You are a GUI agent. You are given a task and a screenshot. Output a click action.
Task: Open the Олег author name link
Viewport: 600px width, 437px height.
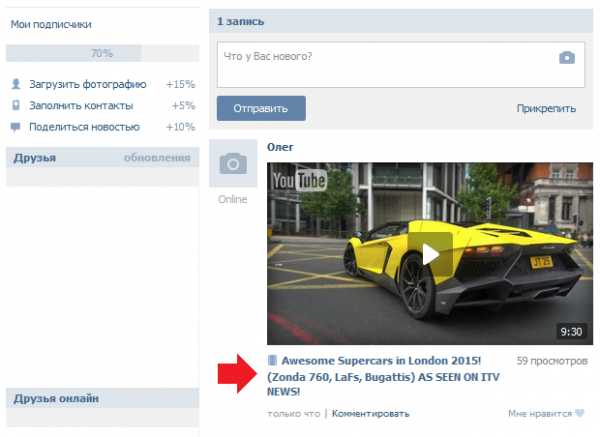(280, 147)
